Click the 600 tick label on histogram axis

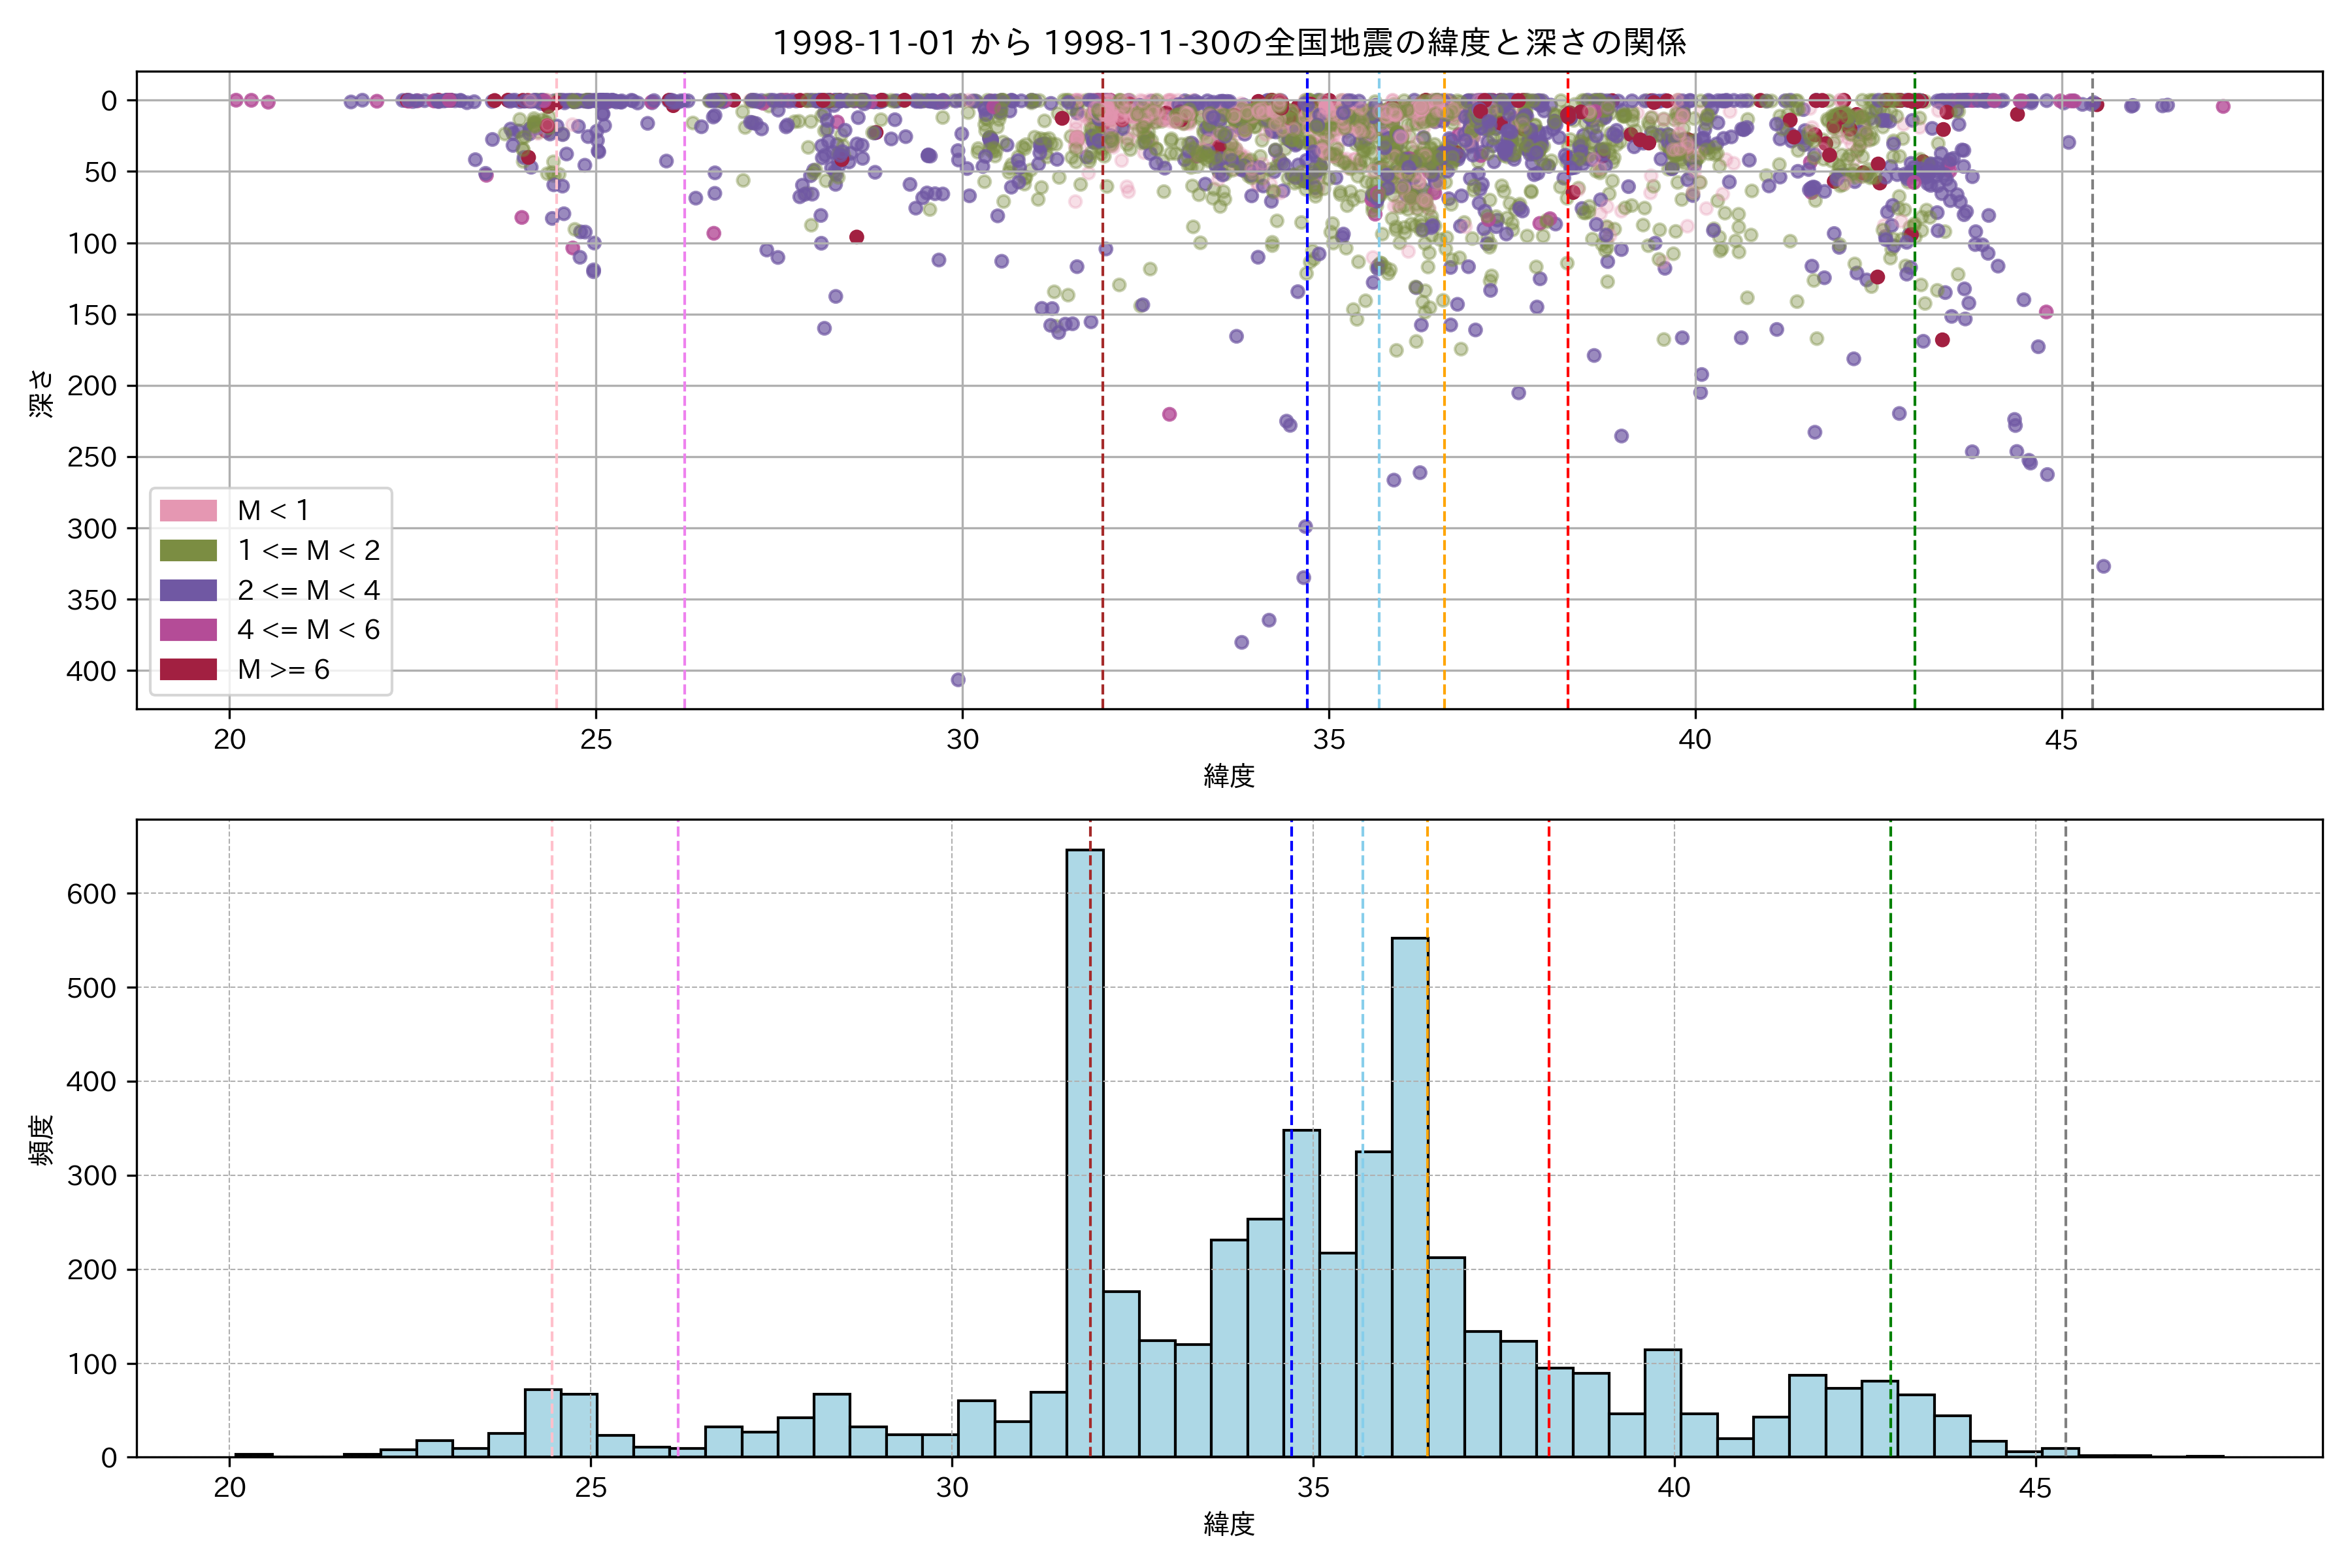92,894
